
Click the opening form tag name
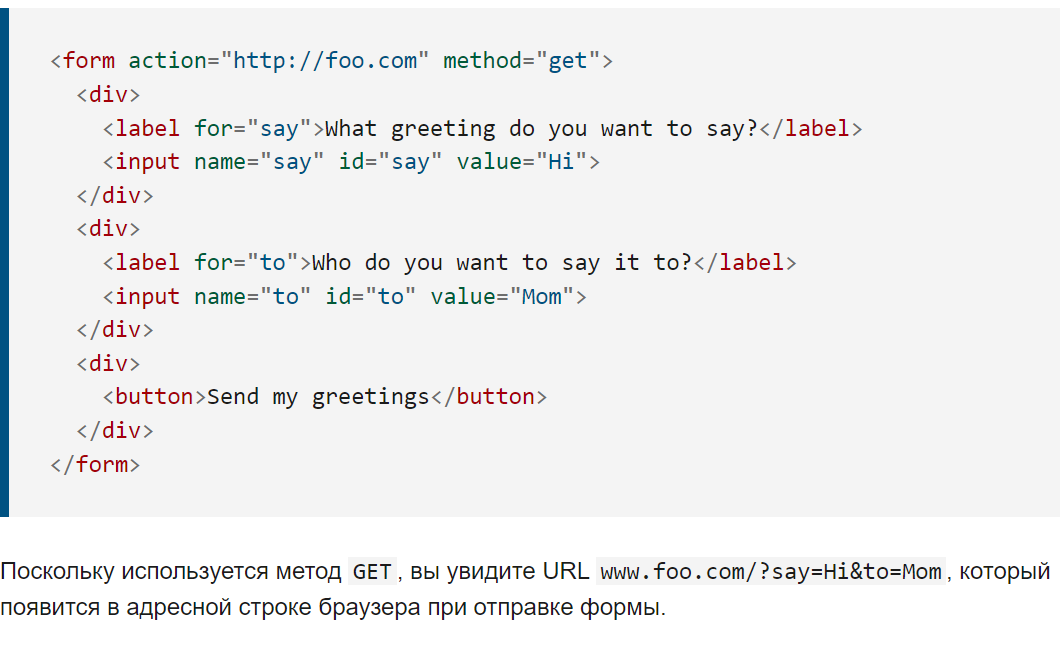(x=89, y=61)
